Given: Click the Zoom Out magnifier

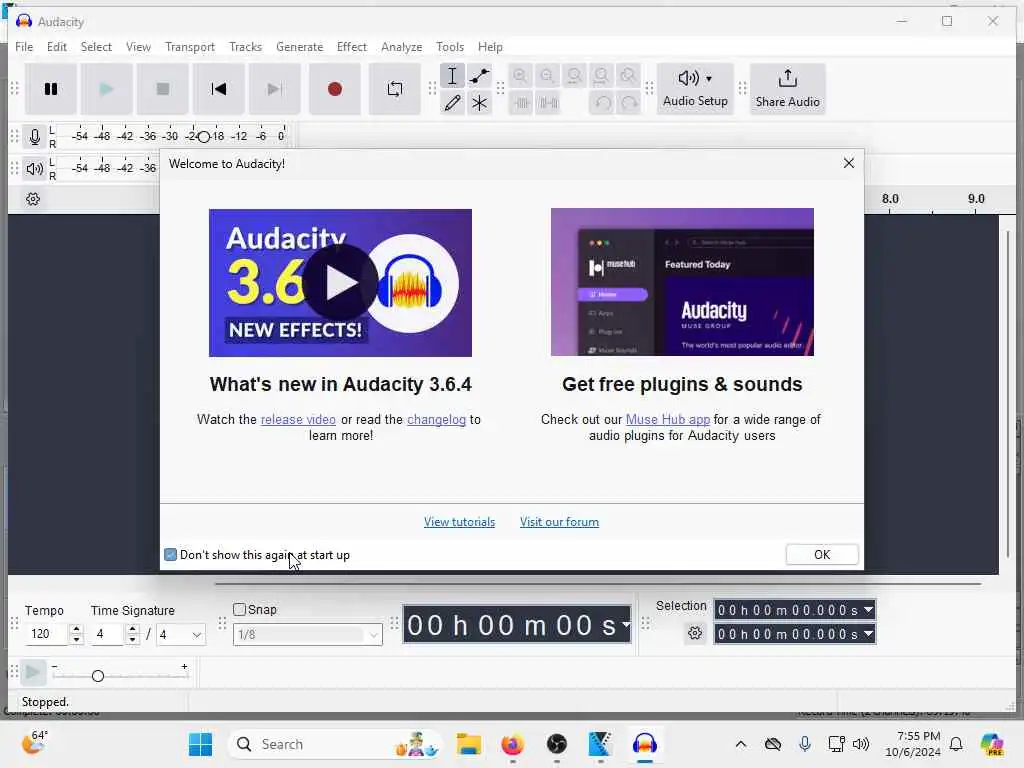Looking at the screenshot, I should [547, 76].
